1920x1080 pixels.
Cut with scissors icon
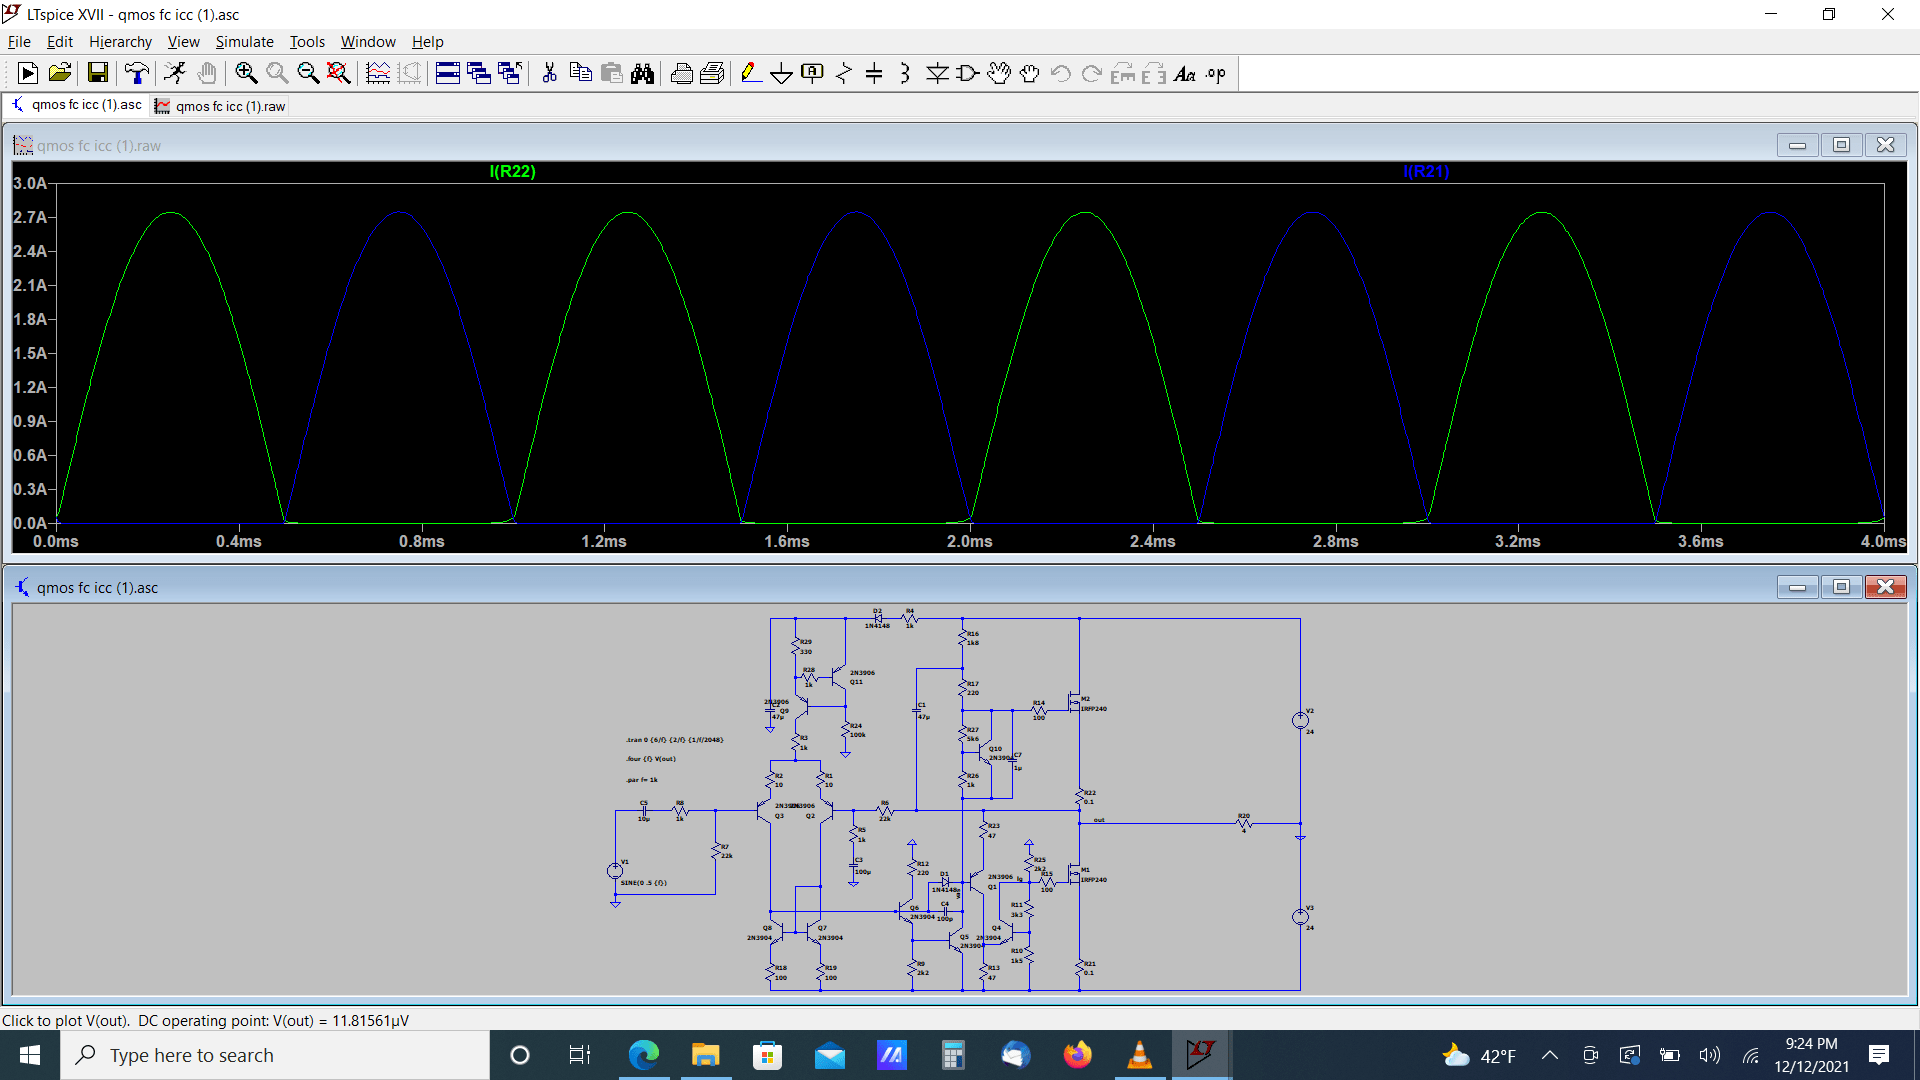click(549, 73)
